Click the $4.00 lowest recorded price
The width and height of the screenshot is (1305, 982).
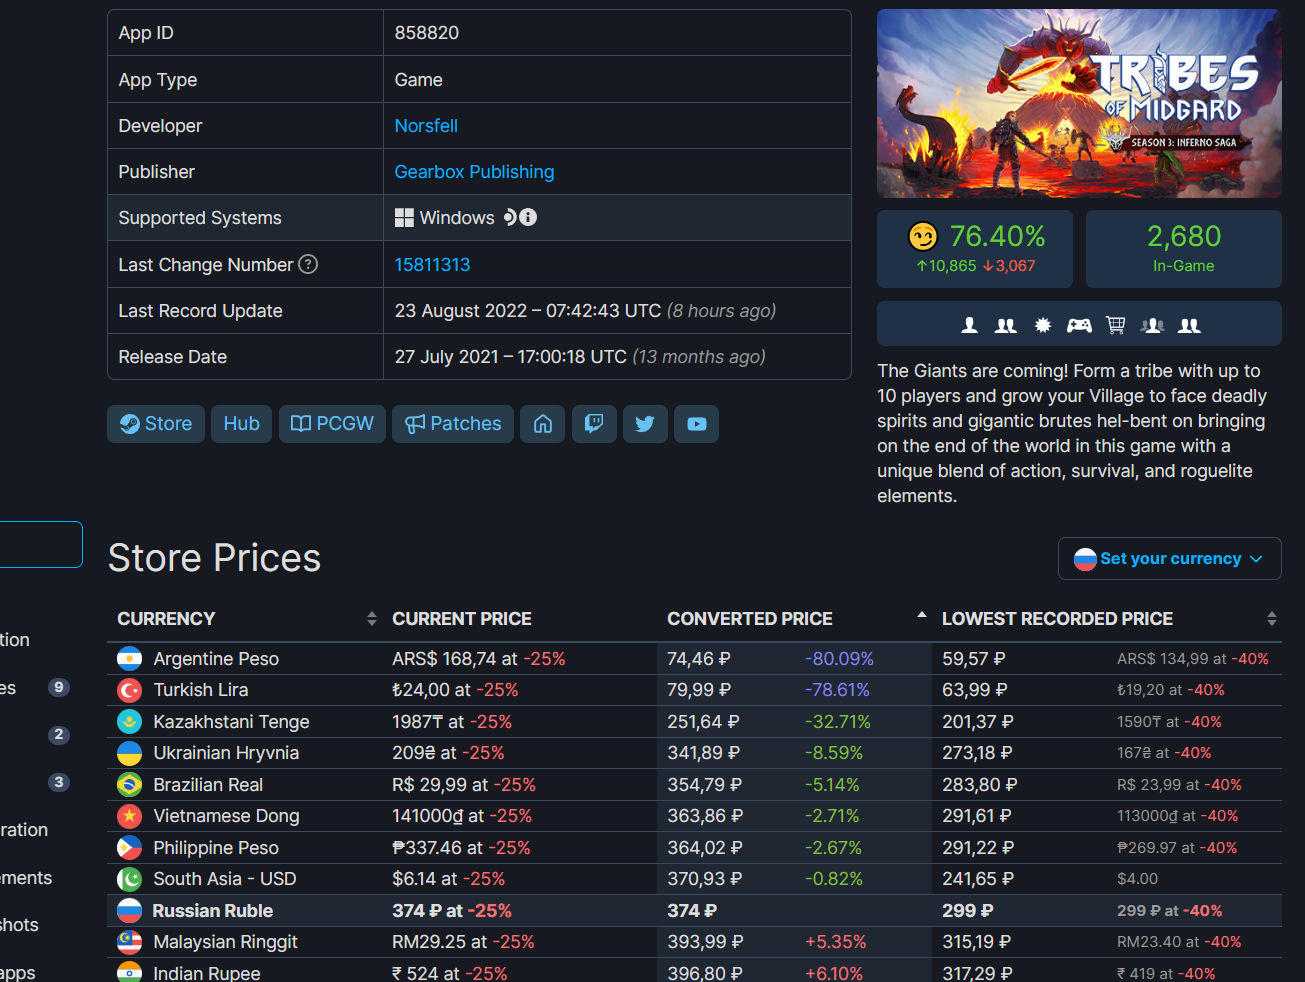click(x=1137, y=879)
